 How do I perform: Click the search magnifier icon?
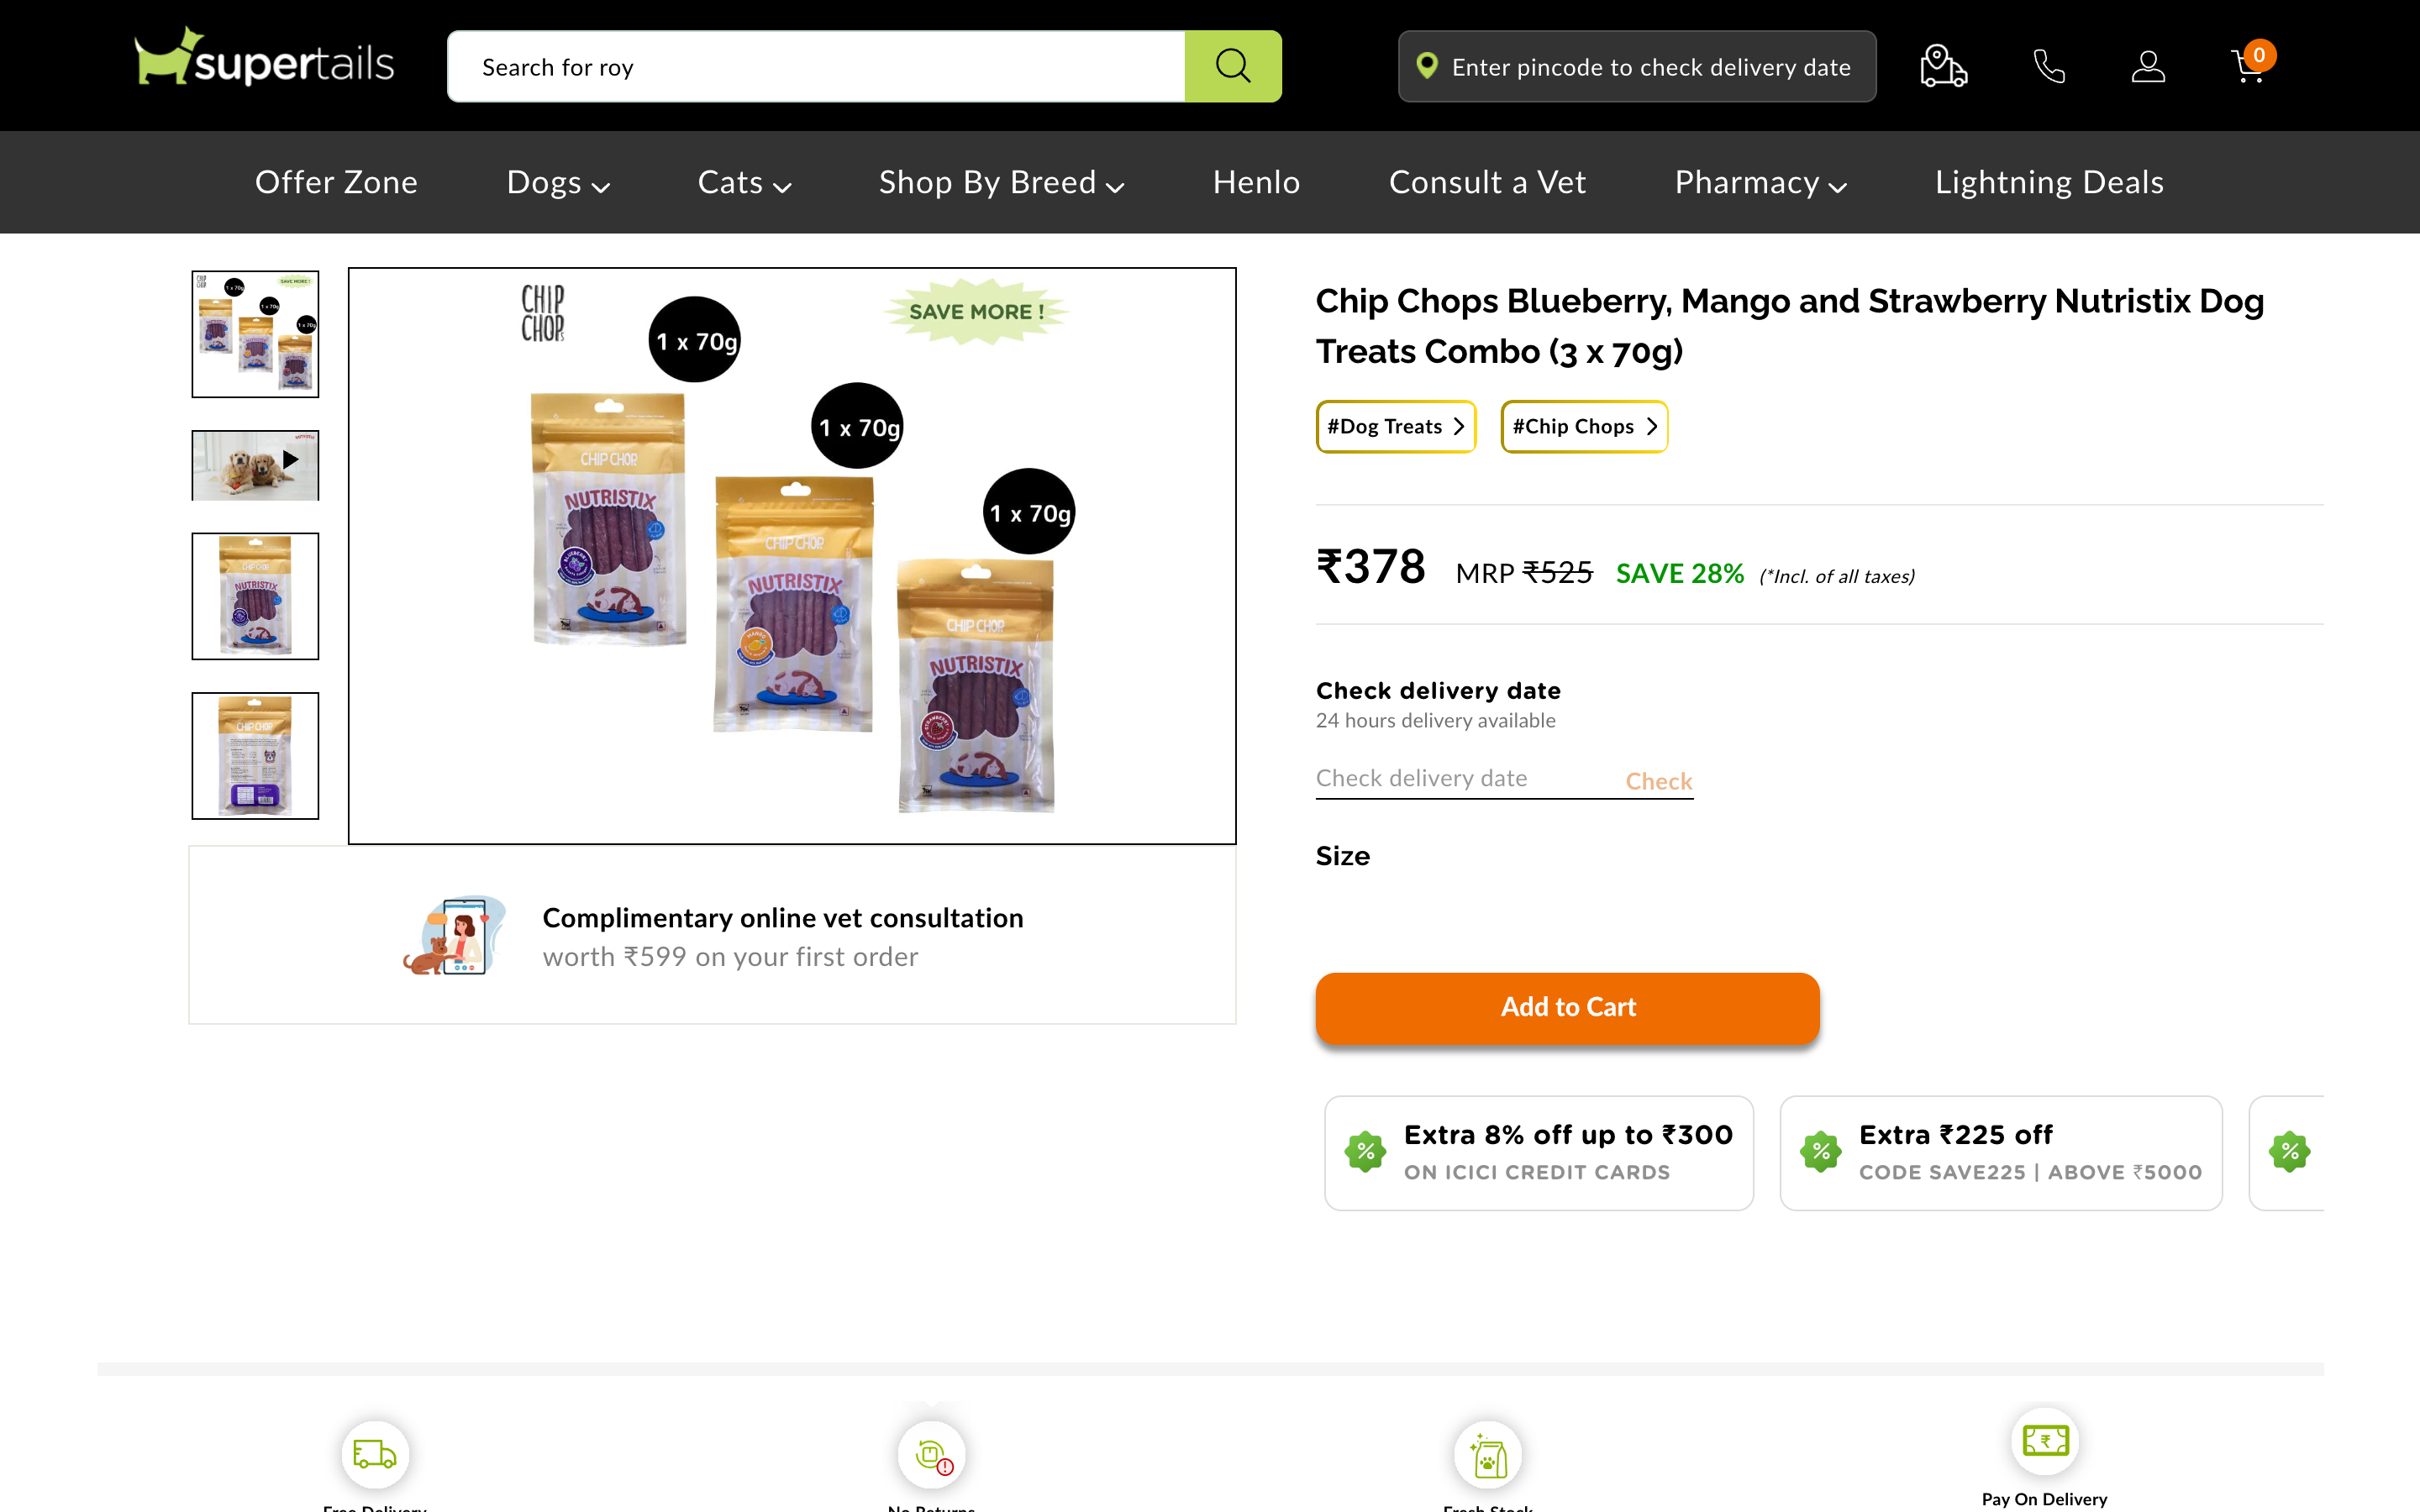(1232, 66)
